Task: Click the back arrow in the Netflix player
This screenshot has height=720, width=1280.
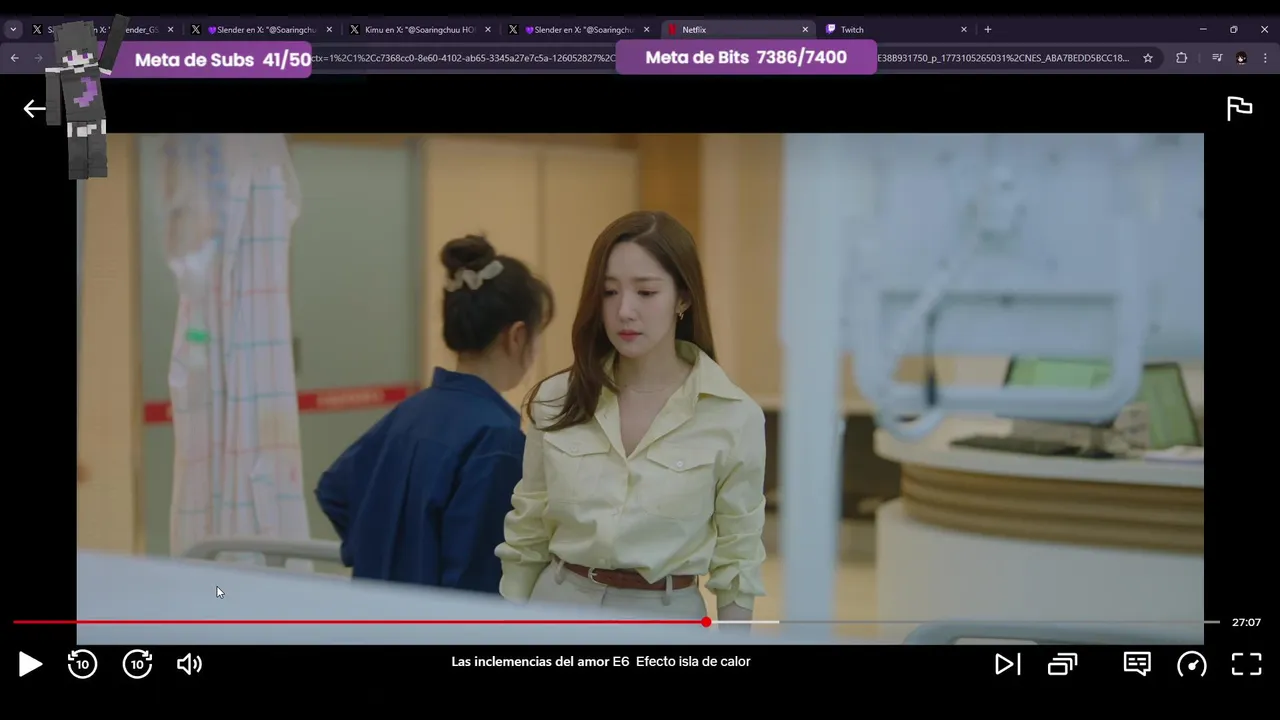Action: [x=34, y=109]
